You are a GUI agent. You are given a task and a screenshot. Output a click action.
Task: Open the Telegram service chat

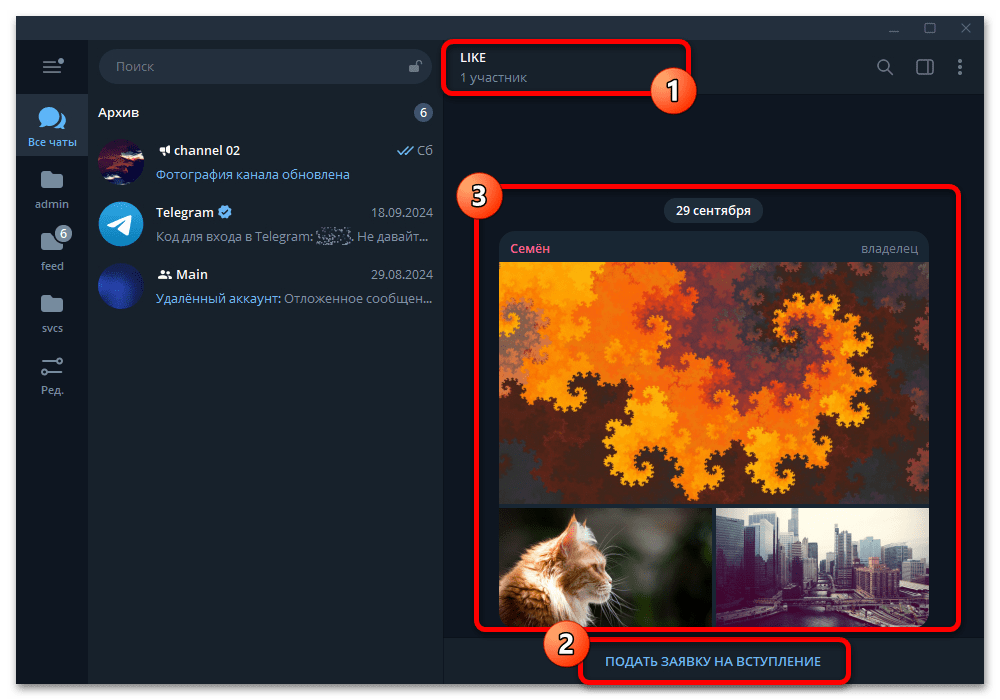(265, 224)
